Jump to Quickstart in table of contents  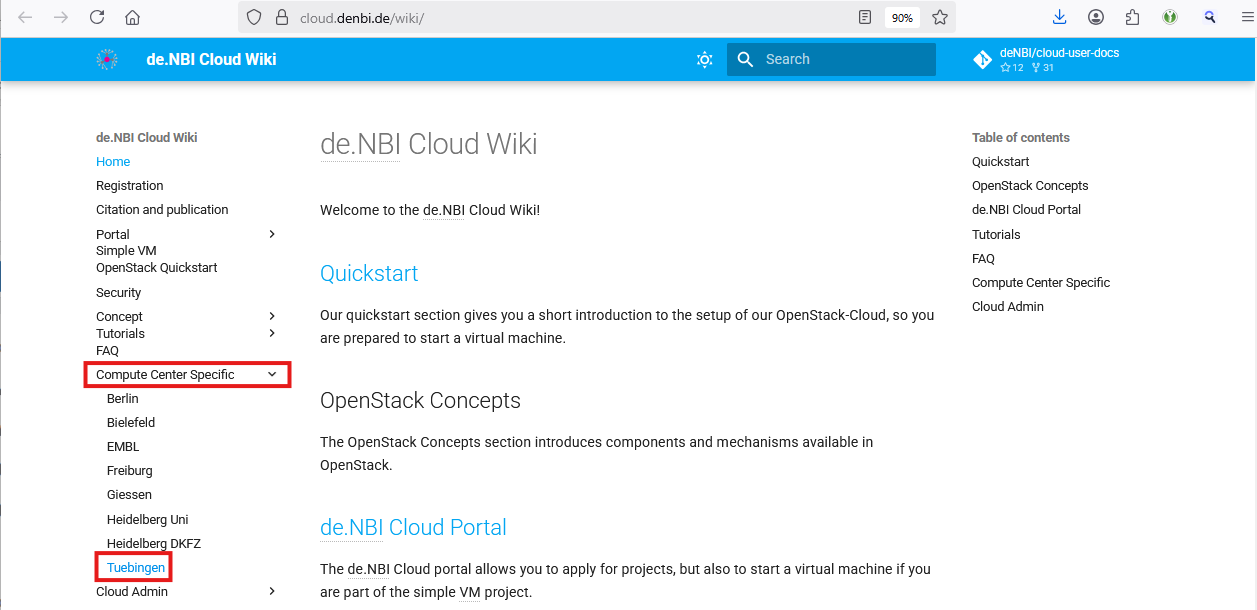pyautogui.click(x=1000, y=162)
